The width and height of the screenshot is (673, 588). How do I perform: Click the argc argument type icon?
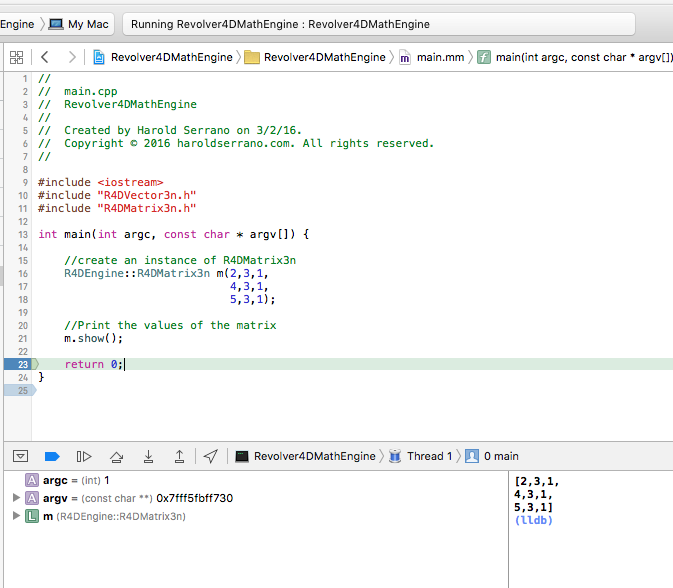tap(32, 480)
